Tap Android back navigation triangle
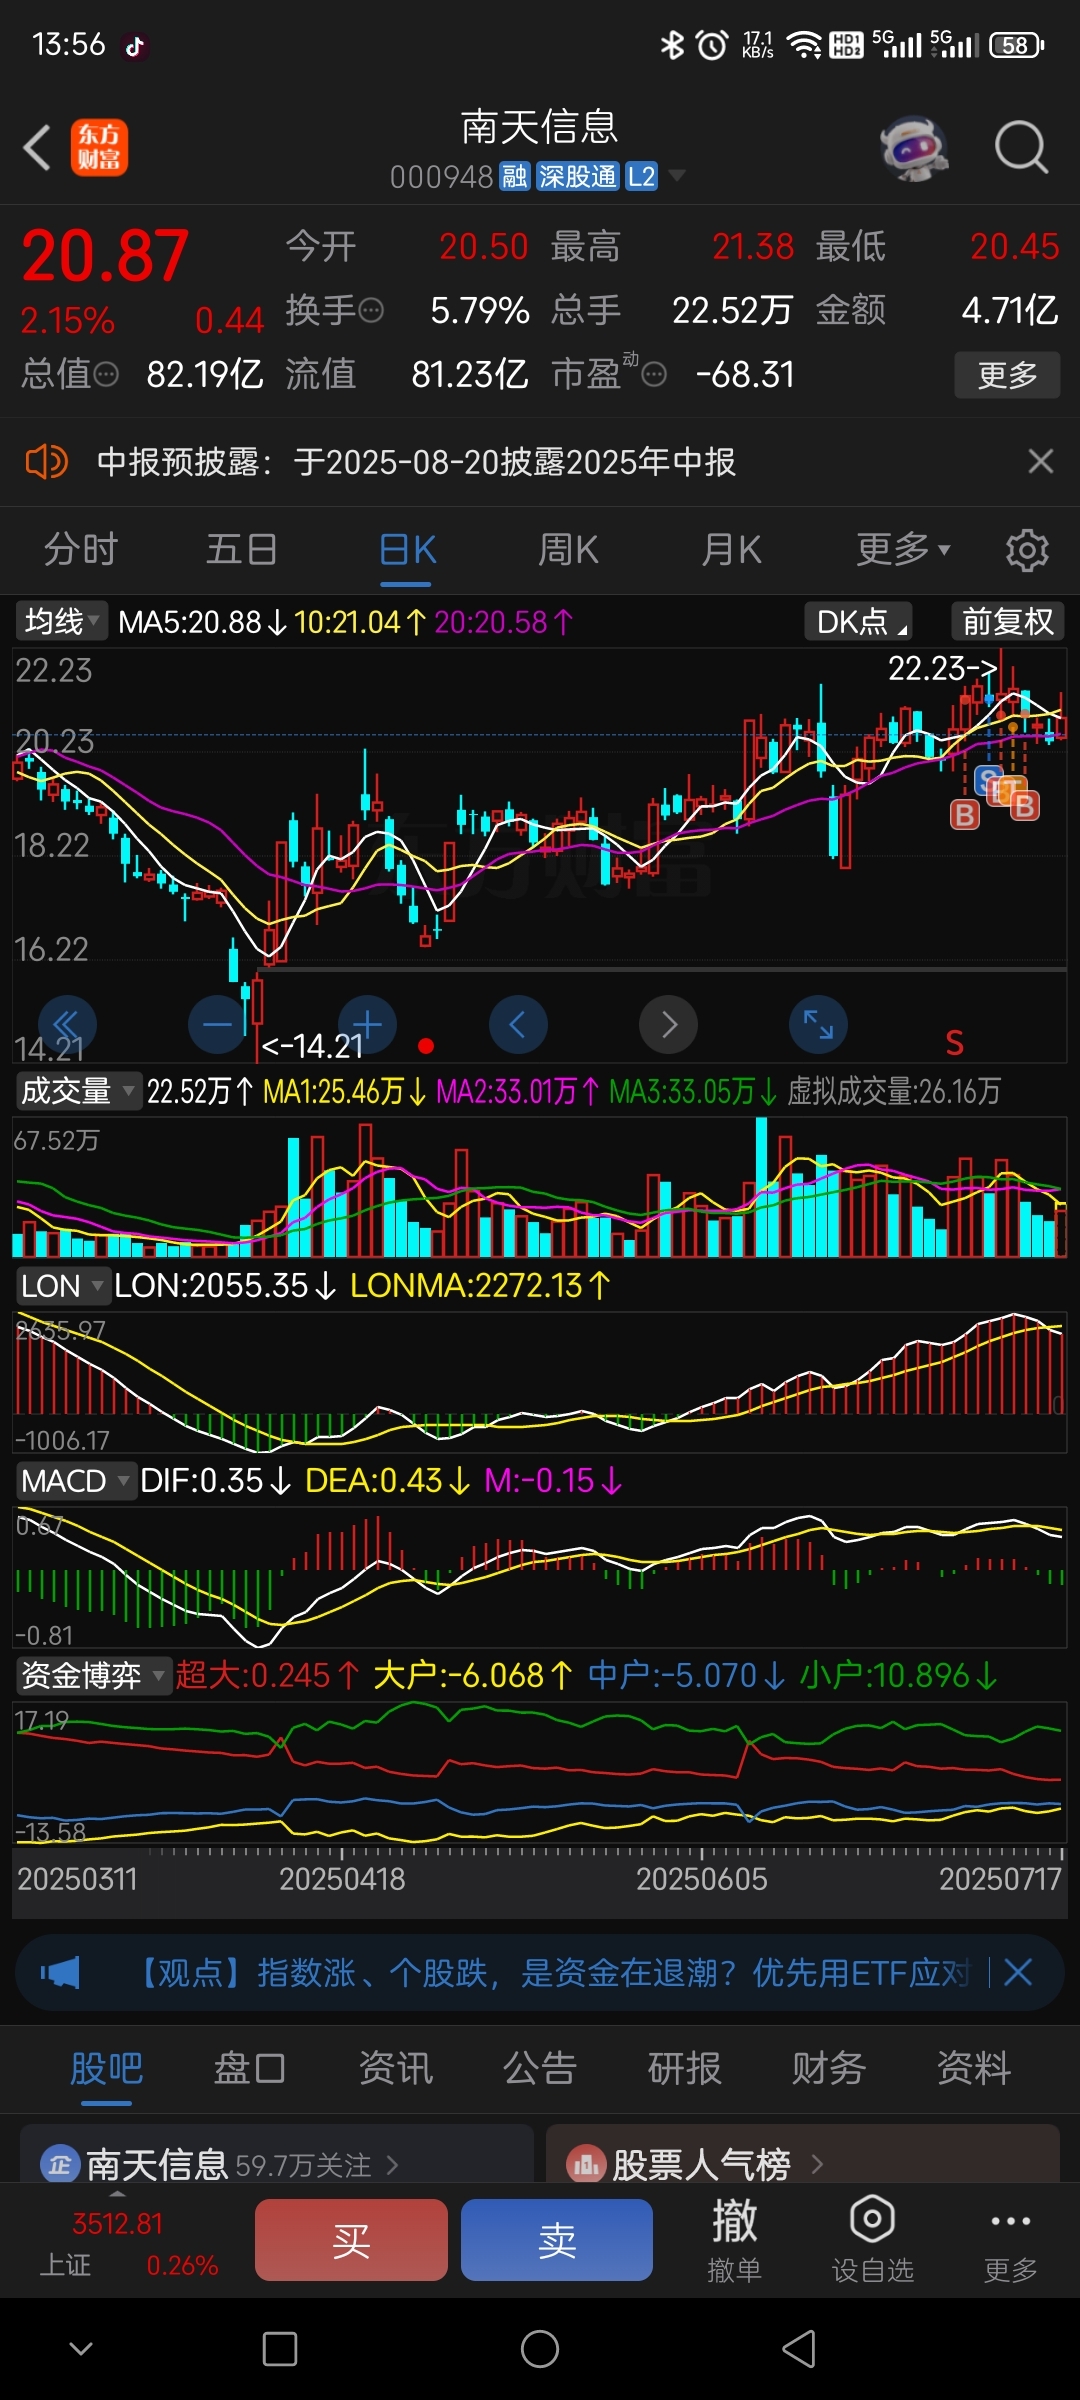 click(x=799, y=2349)
